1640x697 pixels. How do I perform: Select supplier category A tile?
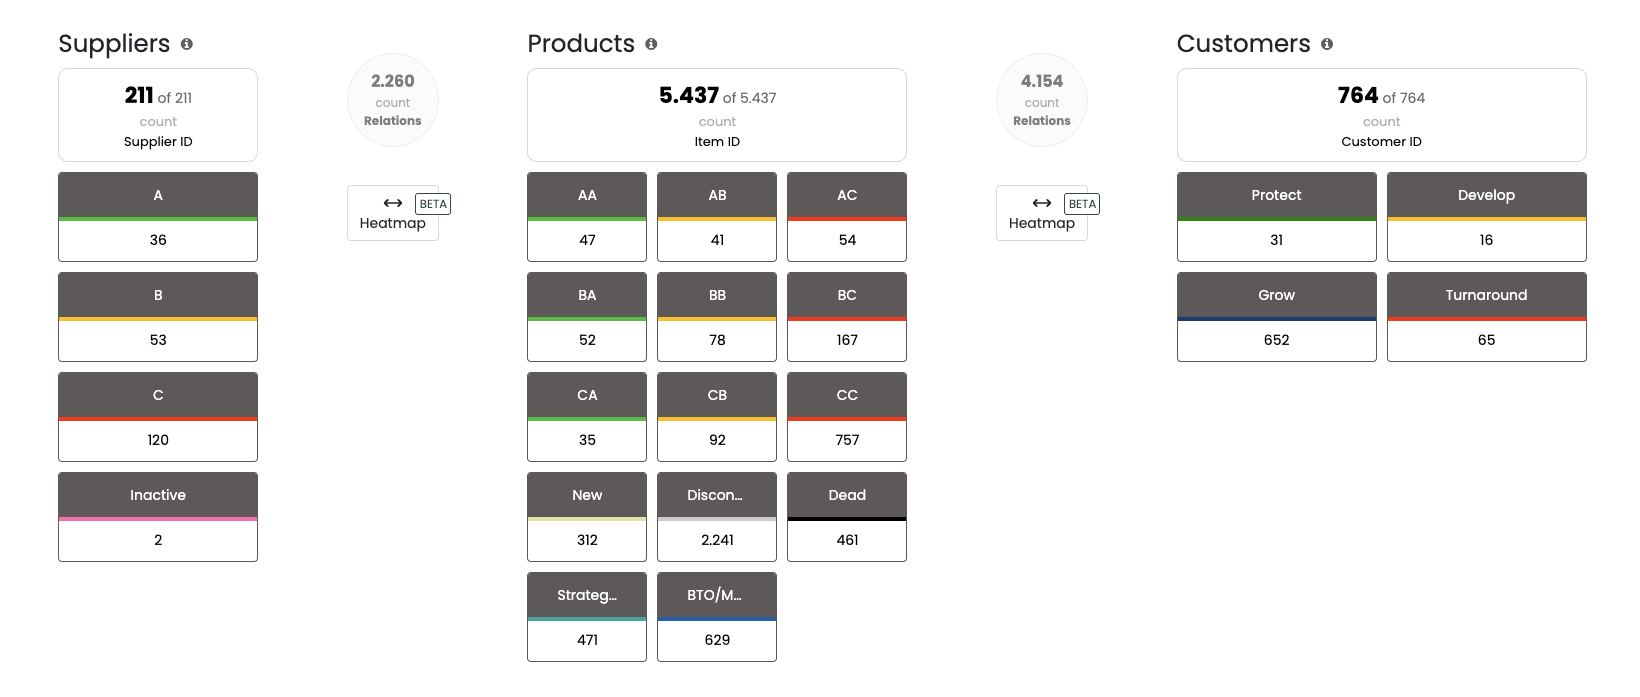(158, 216)
